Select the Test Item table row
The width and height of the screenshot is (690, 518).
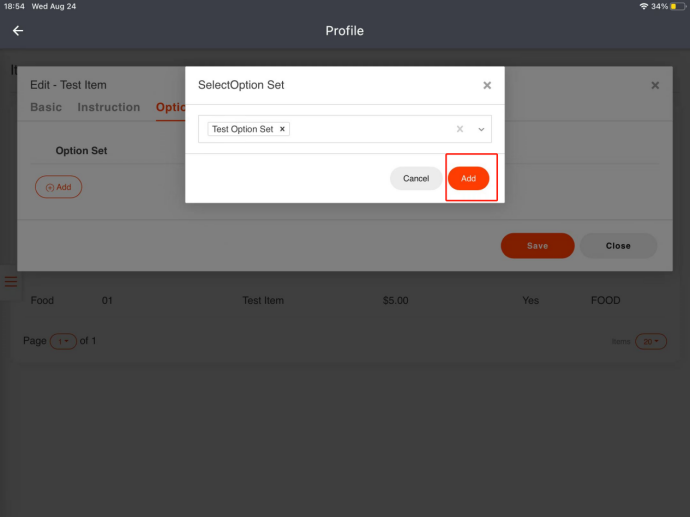263,300
